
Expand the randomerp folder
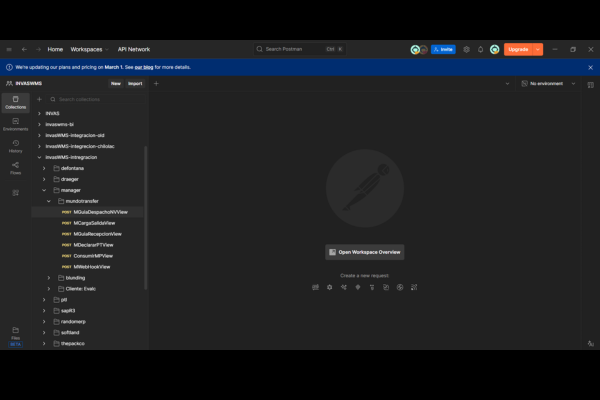pyautogui.click(x=44, y=322)
